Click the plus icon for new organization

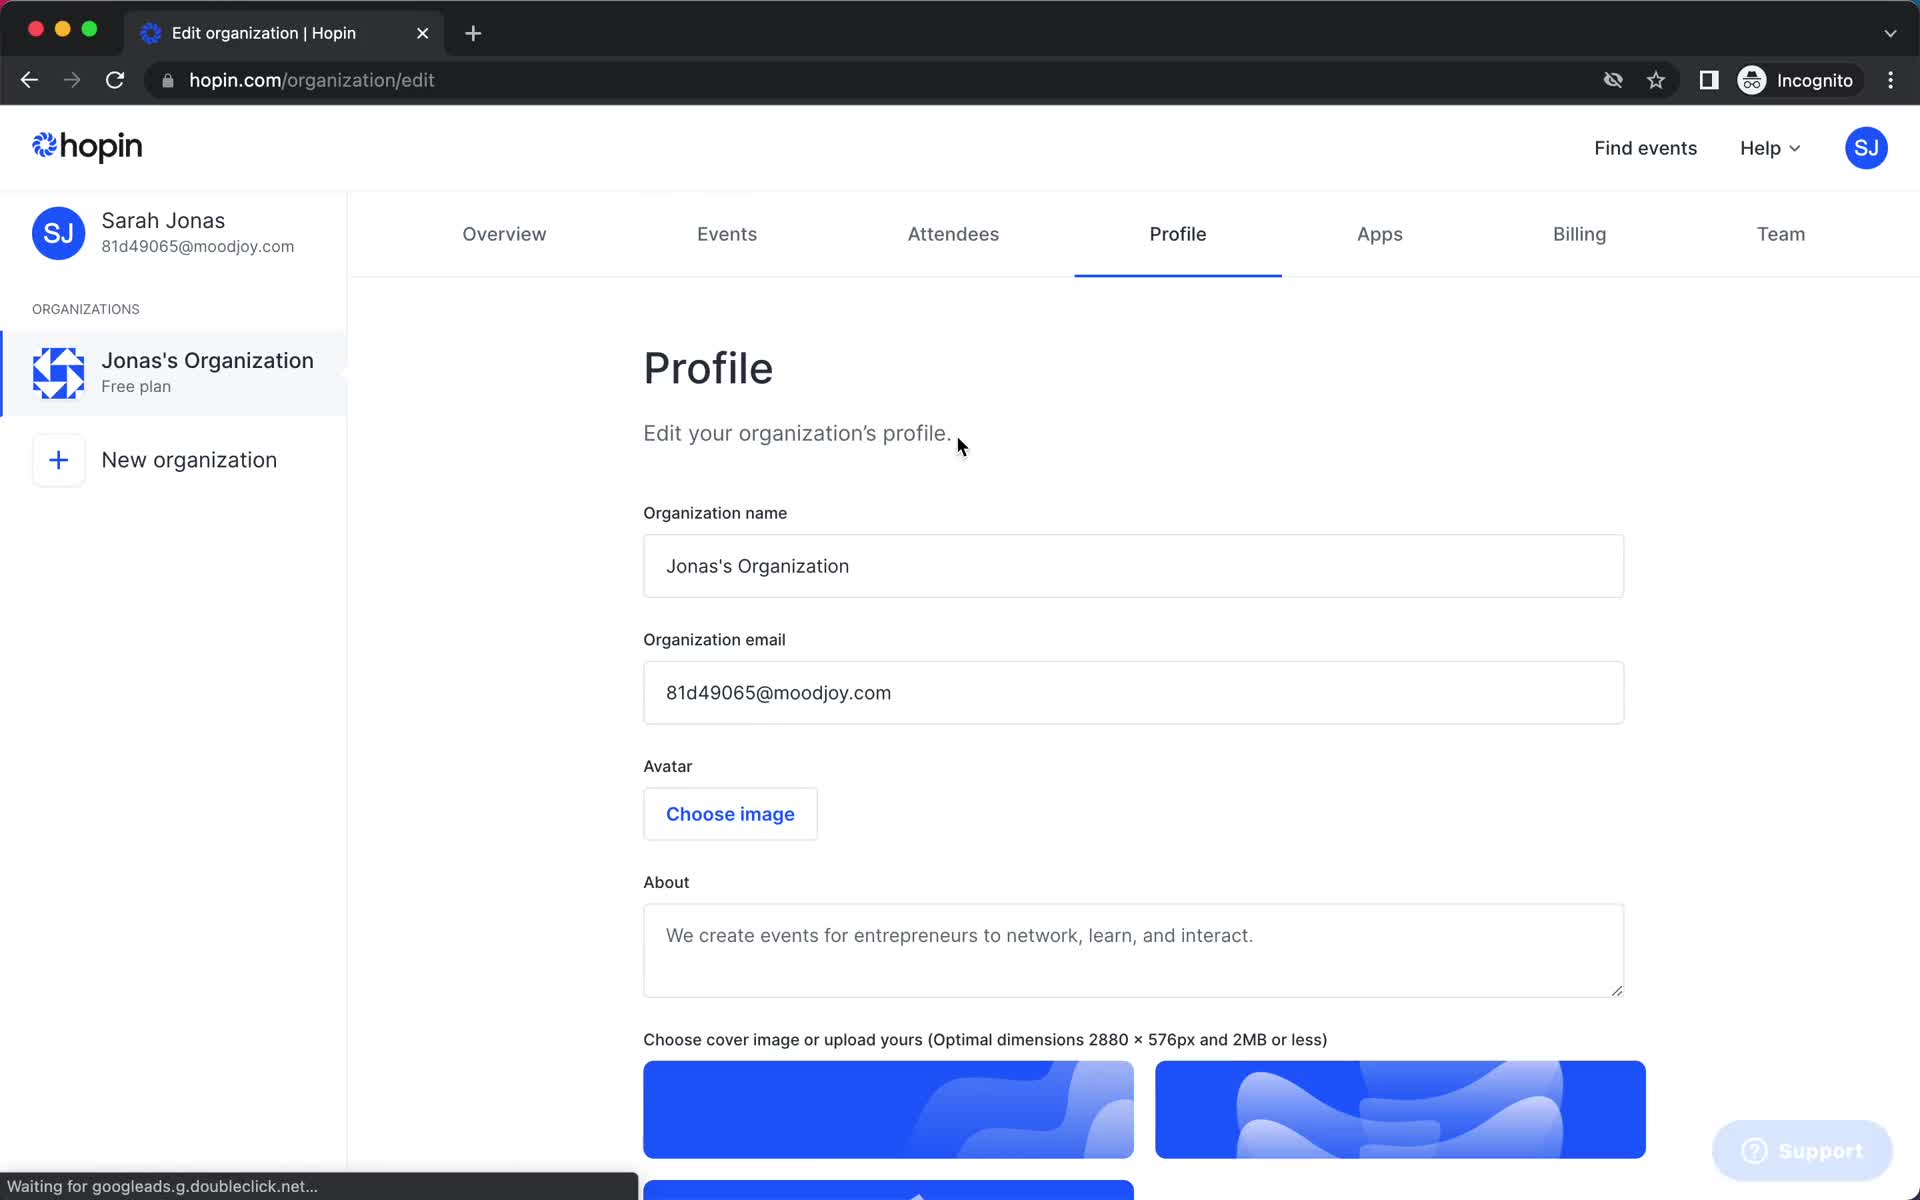(x=58, y=460)
